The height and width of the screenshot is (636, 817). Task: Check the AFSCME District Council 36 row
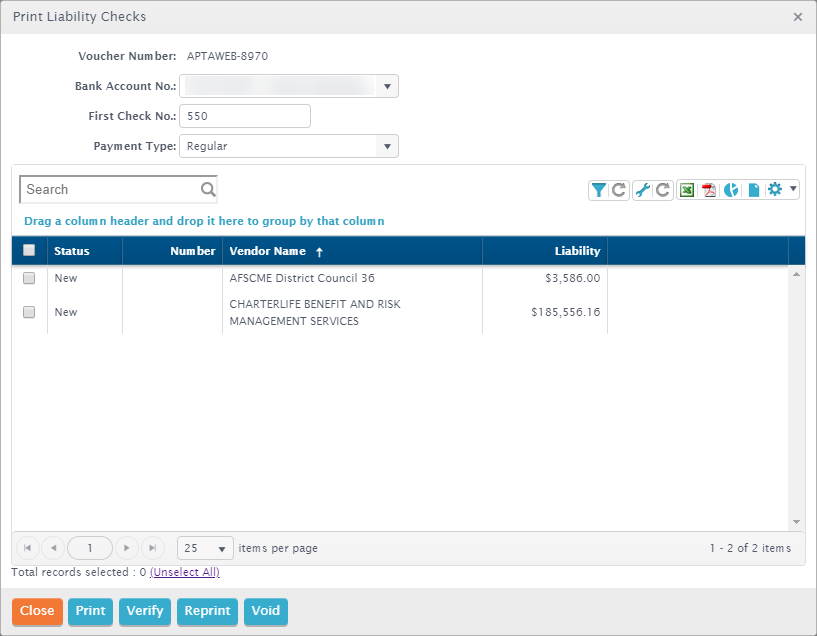pos(29,278)
